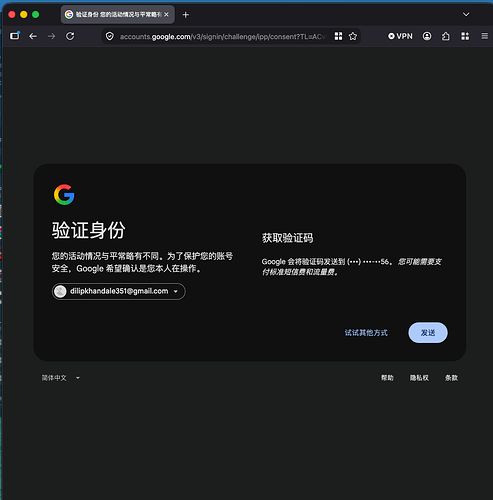This screenshot has height=500, width=493.
Task: Click the 获取验证码 heading
Action: click(287, 238)
